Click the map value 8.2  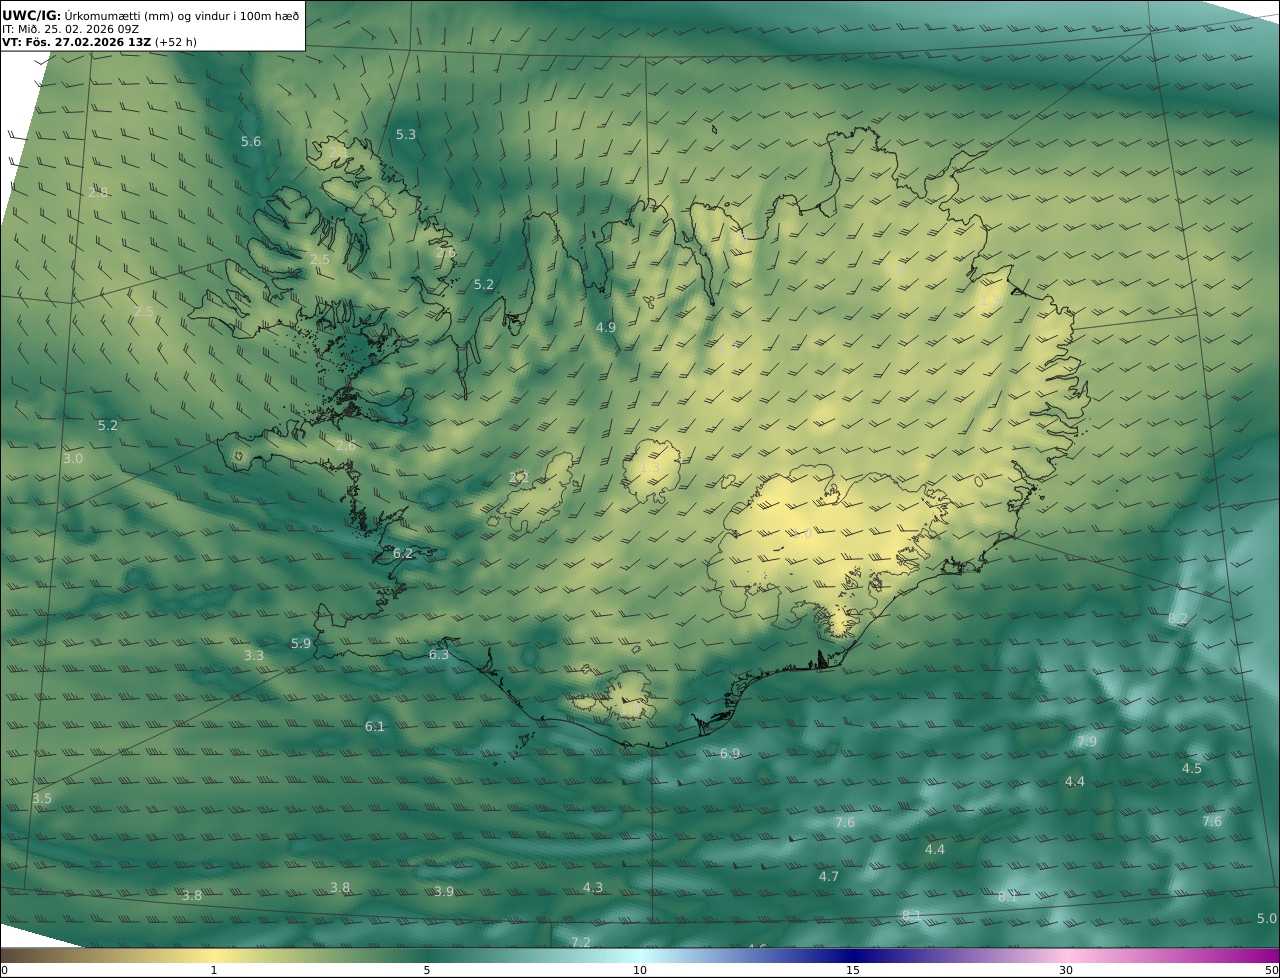point(1178,619)
